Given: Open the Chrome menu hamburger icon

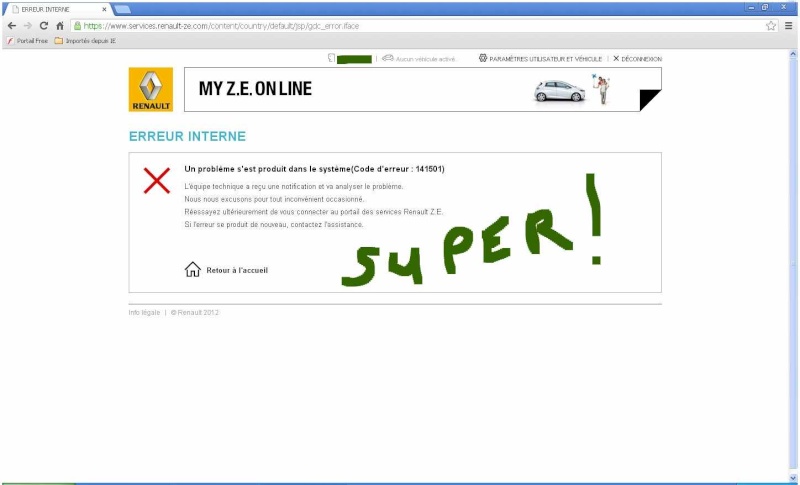Looking at the screenshot, I should click(789, 25).
